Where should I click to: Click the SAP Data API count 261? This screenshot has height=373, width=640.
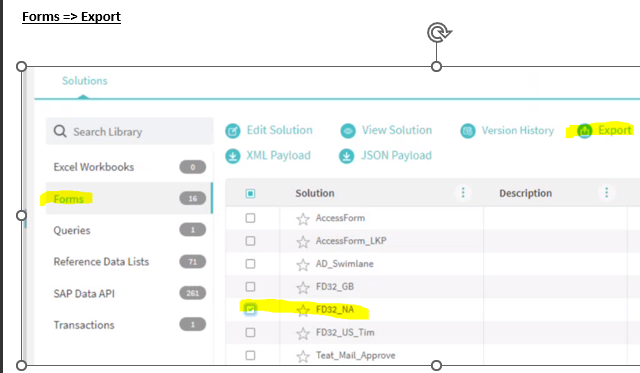(193, 293)
